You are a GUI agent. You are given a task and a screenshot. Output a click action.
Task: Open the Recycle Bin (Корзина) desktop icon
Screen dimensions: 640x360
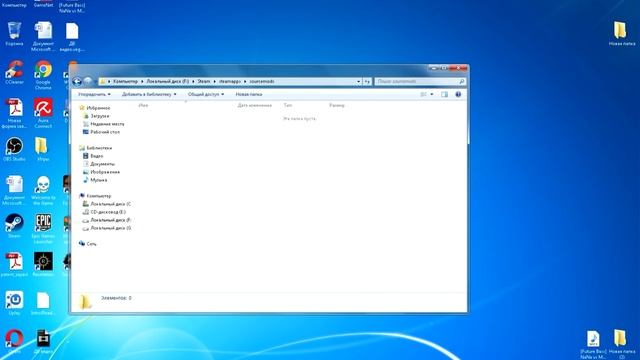tap(14, 33)
